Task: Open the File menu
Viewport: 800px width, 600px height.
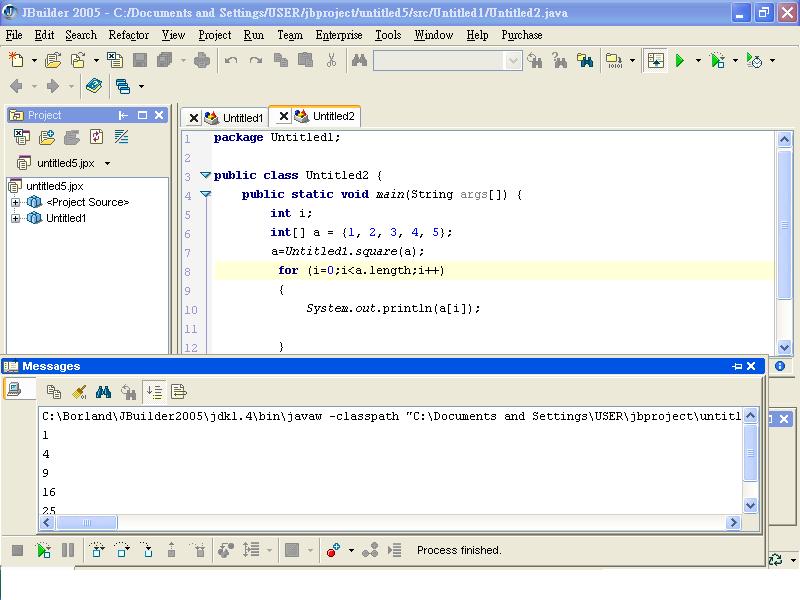Action: [x=14, y=35]
